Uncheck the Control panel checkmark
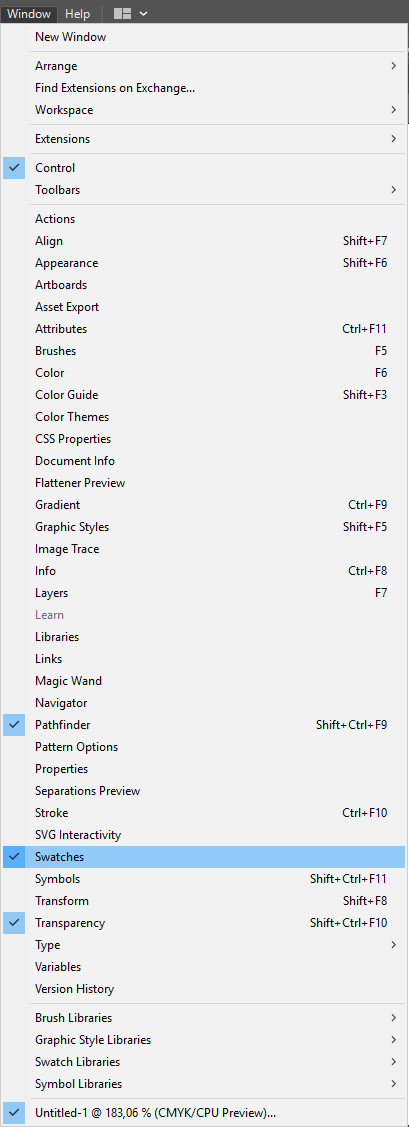409x1127 pixels. point(14,168)
